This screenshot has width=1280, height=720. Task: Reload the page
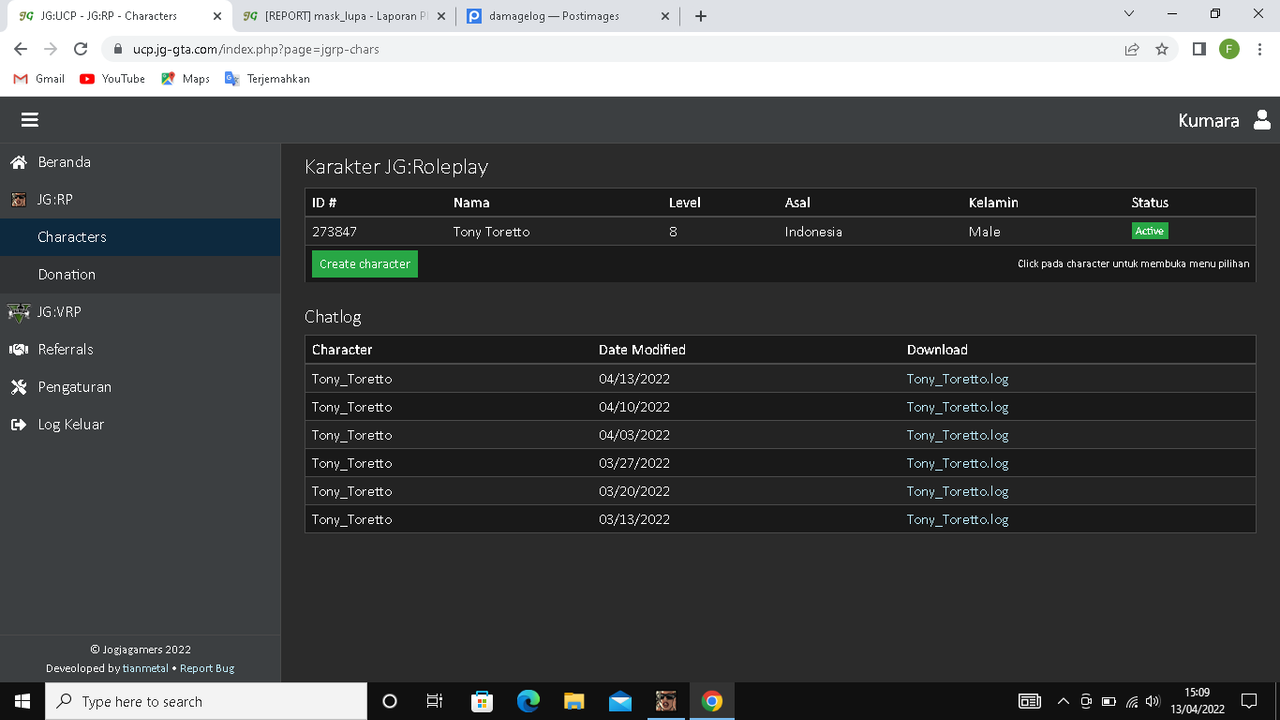click(81, 49)
